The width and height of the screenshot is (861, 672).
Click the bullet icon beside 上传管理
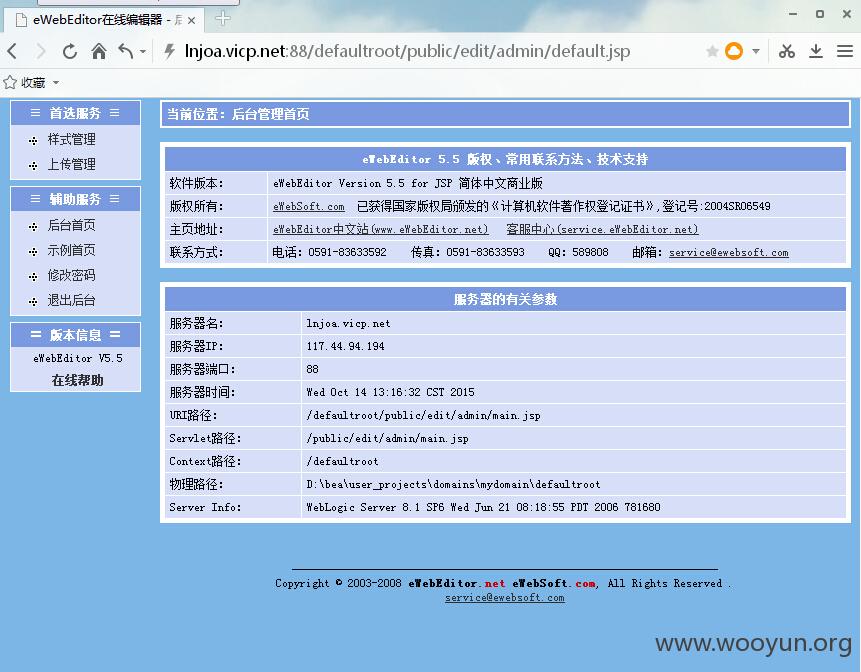pyautogui.click(x=33, y=166)
